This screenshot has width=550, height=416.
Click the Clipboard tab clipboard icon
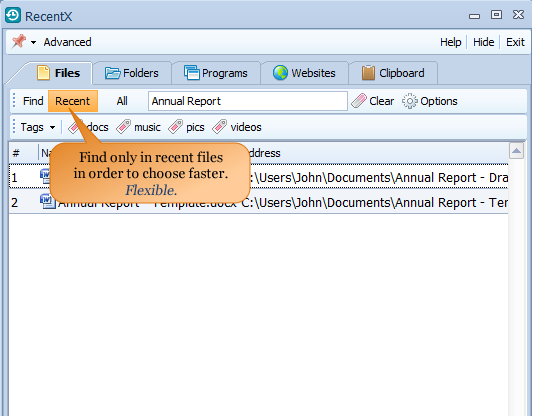tap(368, 73)
